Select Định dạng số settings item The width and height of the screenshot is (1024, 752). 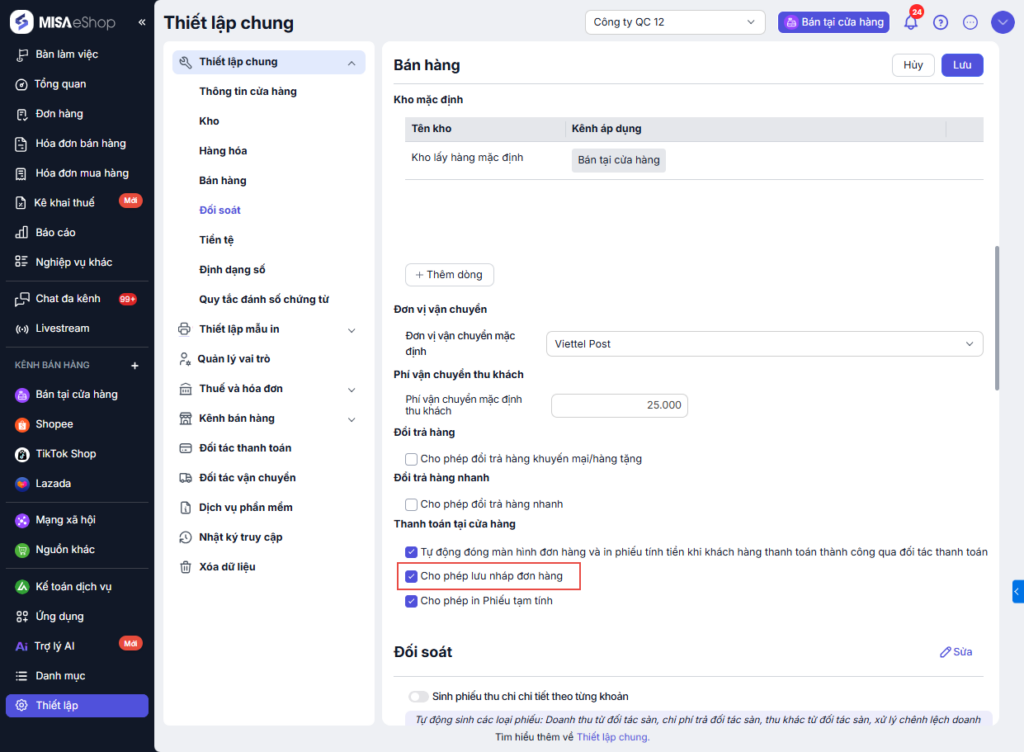[x=232, y=270]
